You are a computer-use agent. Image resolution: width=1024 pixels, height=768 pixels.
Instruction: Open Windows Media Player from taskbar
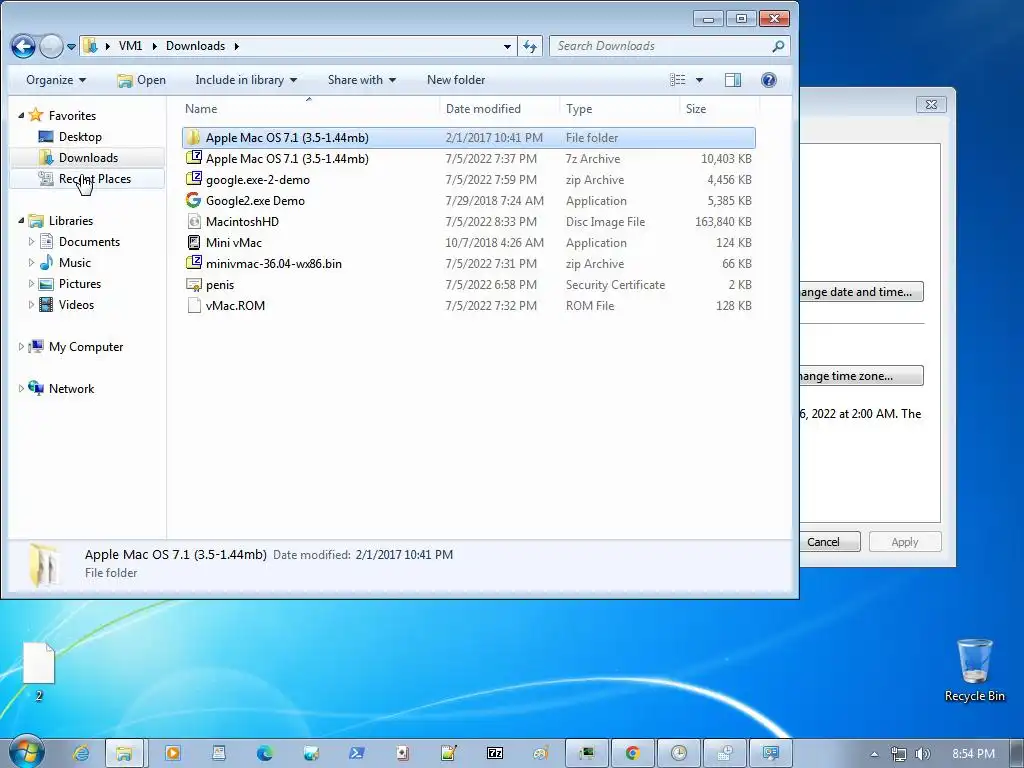click(173, 754)
